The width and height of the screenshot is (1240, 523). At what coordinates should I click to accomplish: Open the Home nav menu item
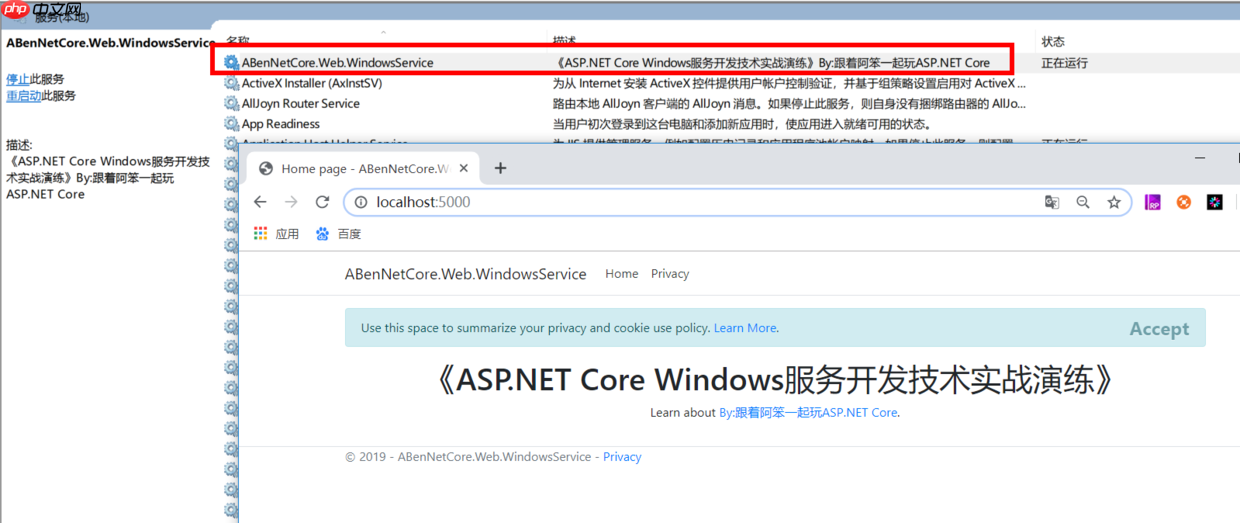pos(622,274)
